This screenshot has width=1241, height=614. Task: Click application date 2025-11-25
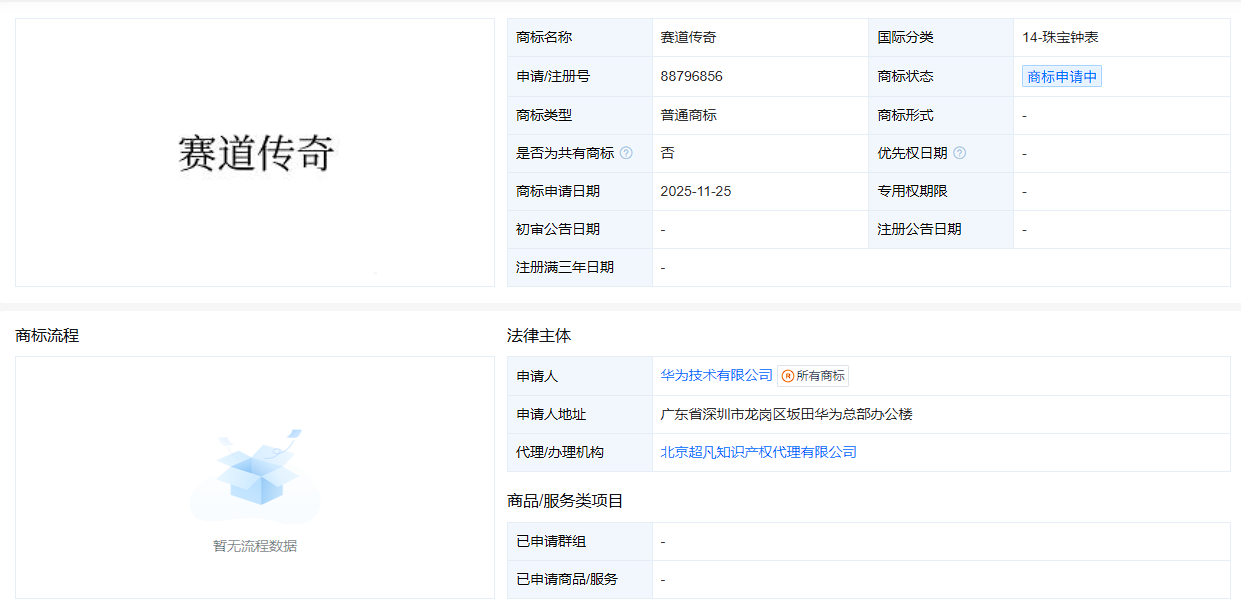(x=695, y=191)
